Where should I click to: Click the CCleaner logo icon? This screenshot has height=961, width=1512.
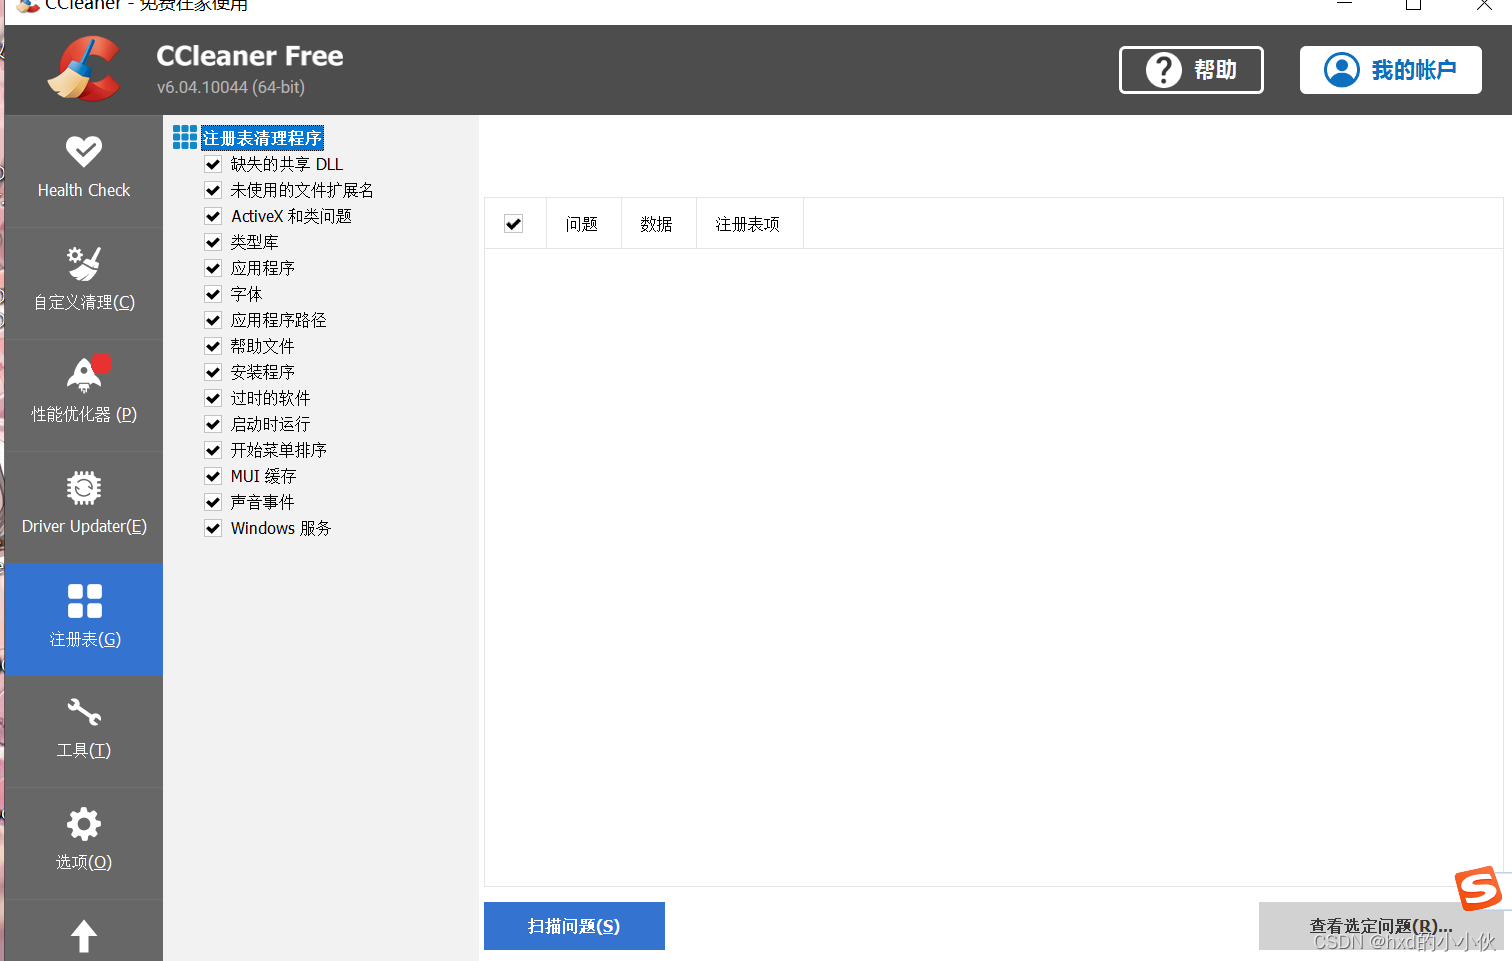point(84,69)
